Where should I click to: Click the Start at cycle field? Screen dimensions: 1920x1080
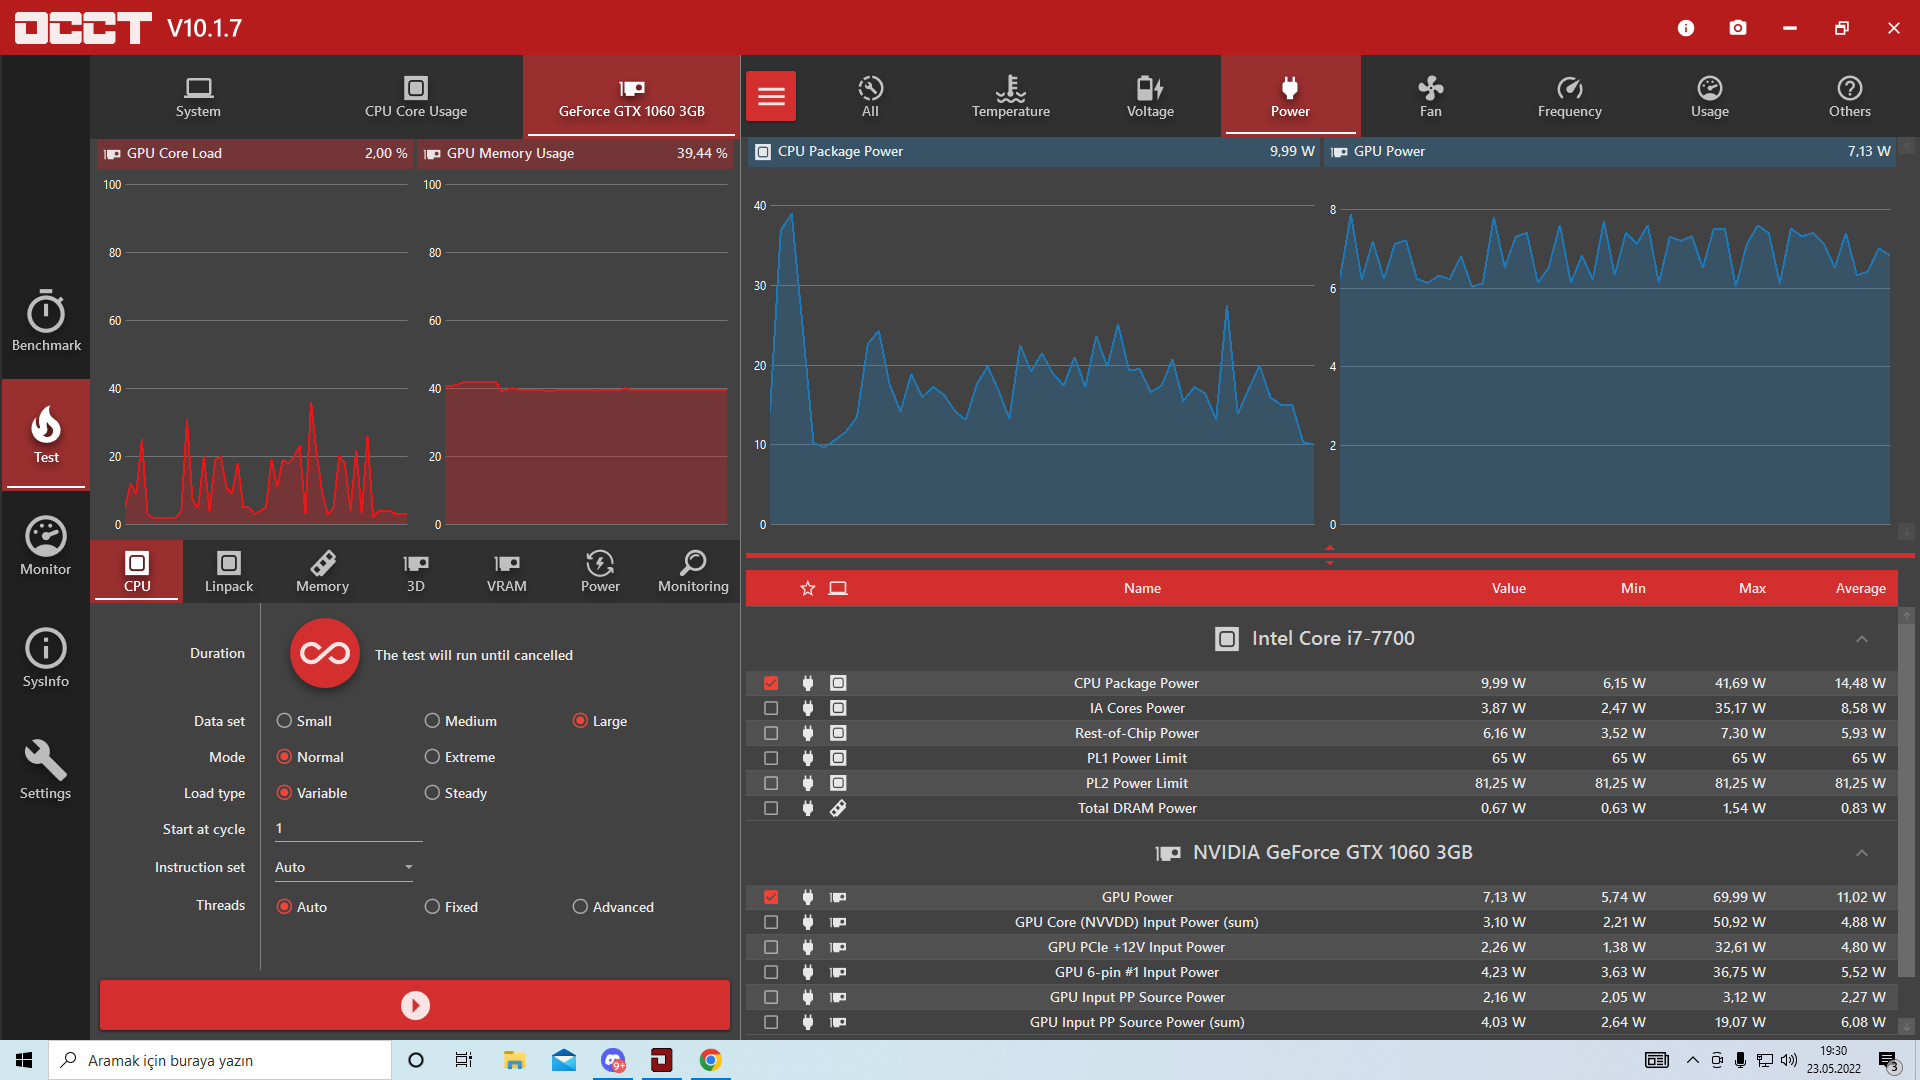(347, 828)
